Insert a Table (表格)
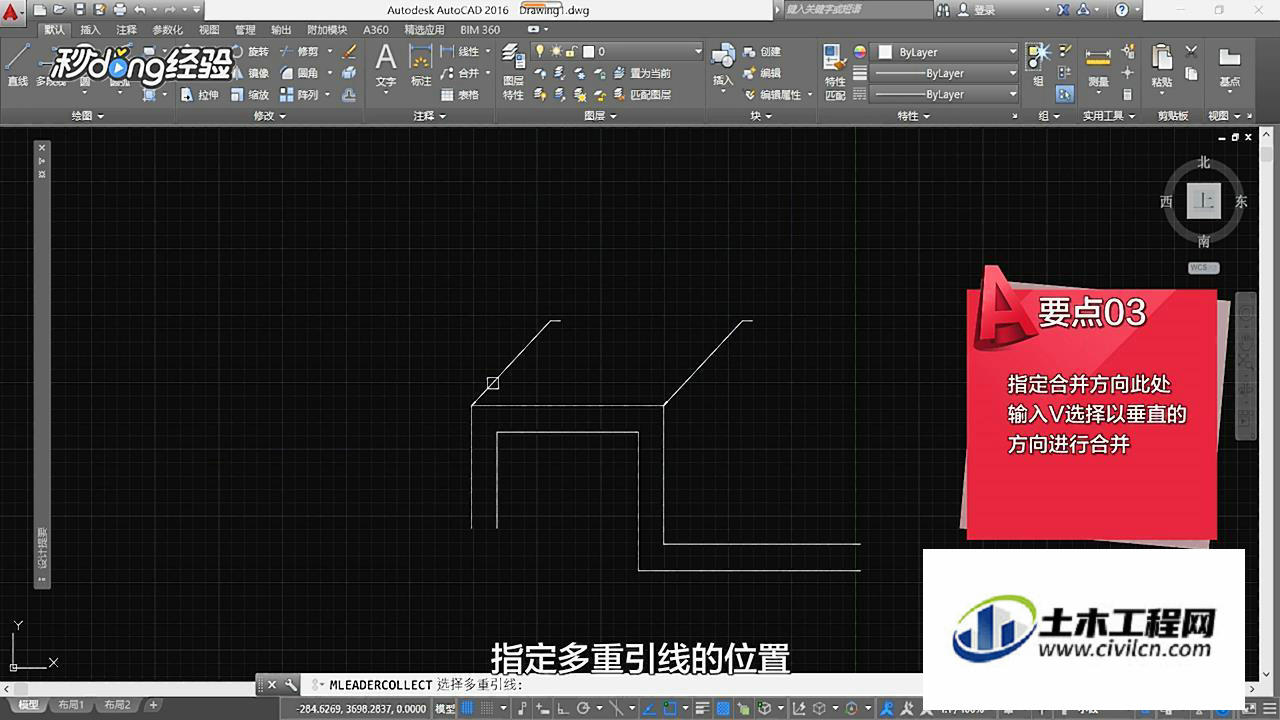 click(460, 95)
